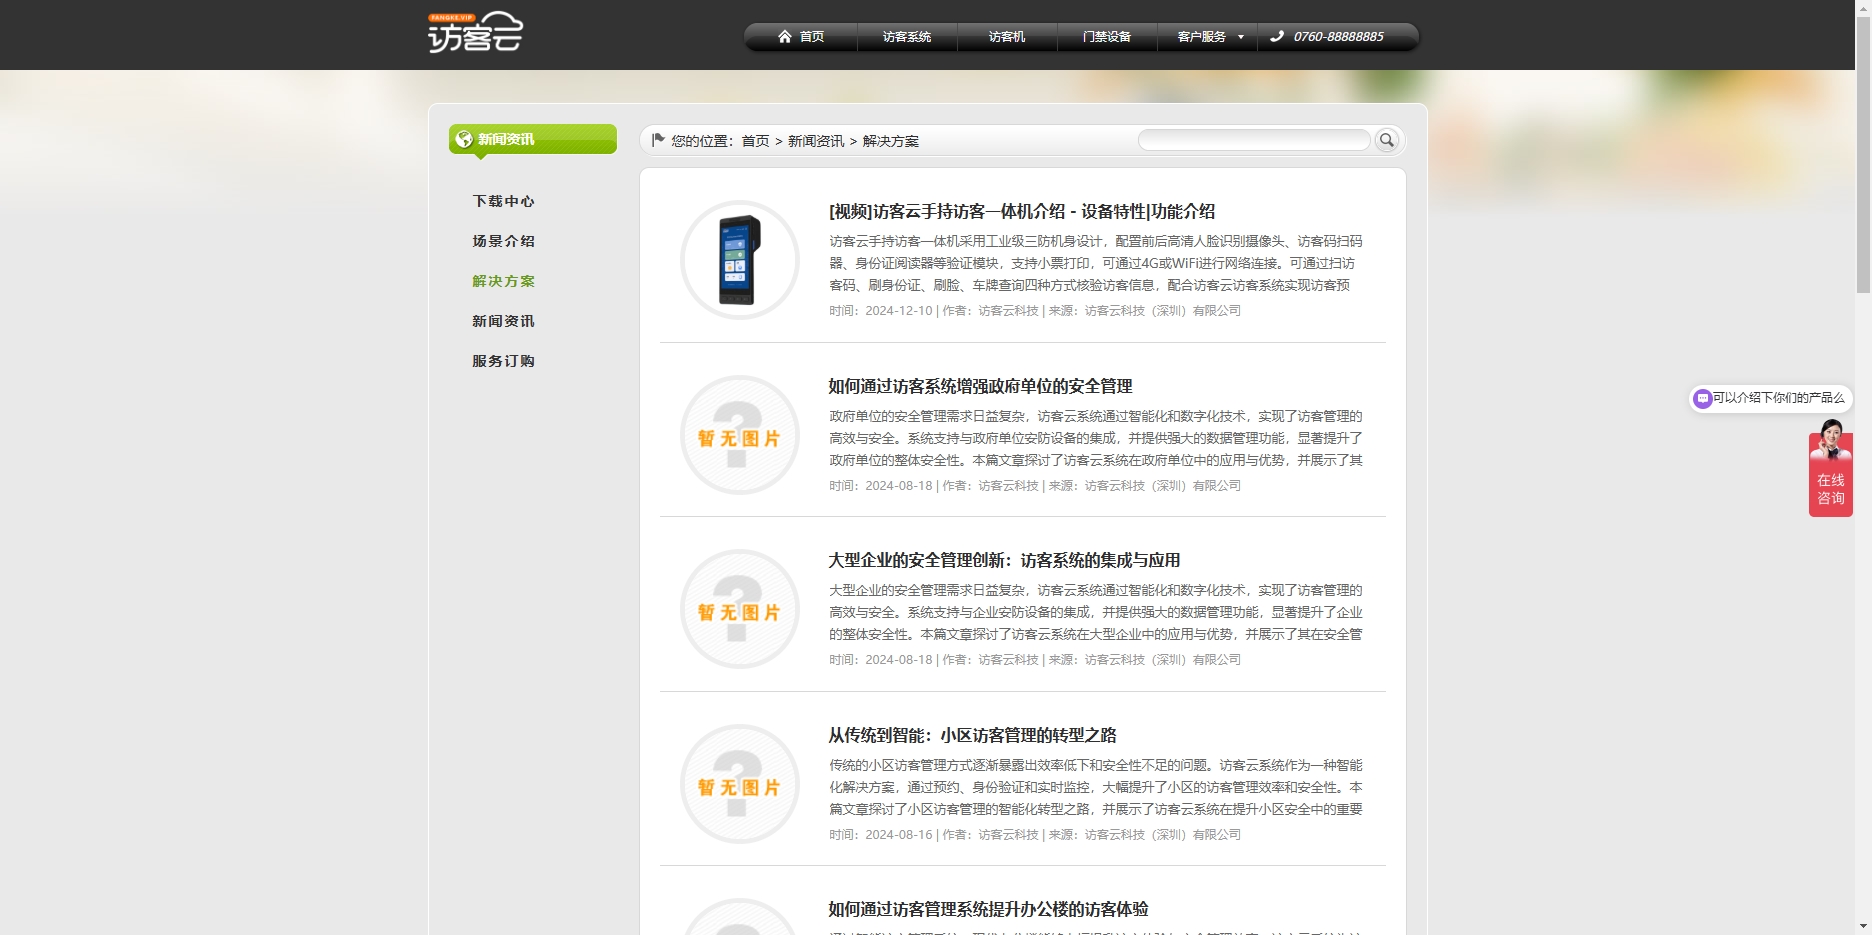
Task: Open article 如何通过访客管理系统提升办公楼的访客体验
Action: click(988, 909)
